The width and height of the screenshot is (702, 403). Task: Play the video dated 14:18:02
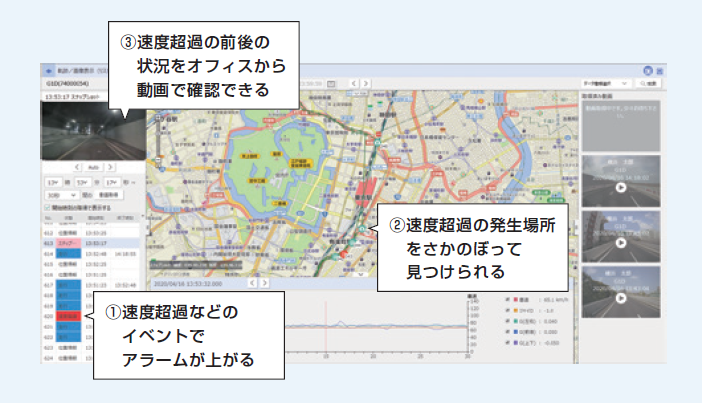621,188
